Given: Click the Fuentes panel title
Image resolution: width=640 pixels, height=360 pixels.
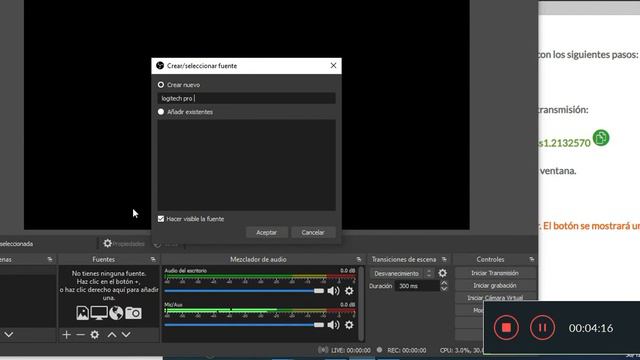Looking at the screenshot, I should tap(103, 259).
